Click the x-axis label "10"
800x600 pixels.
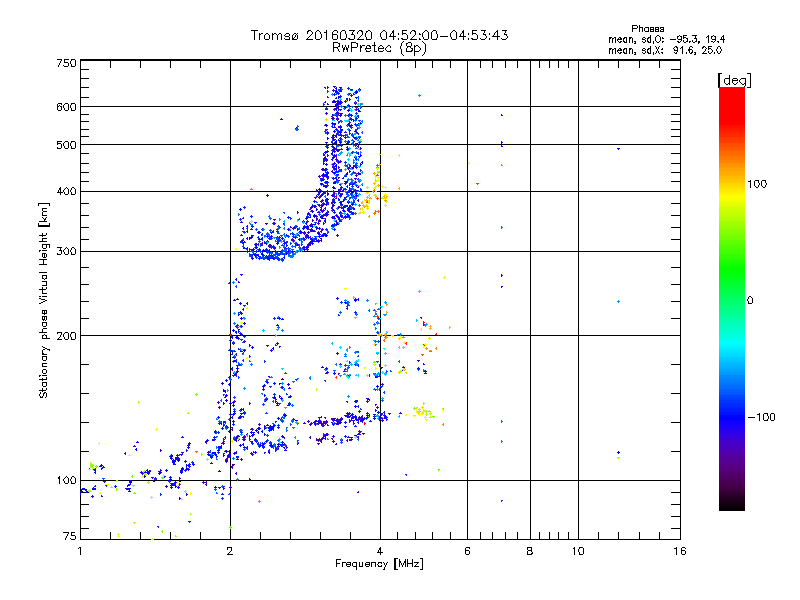click(x=578, y=551)
